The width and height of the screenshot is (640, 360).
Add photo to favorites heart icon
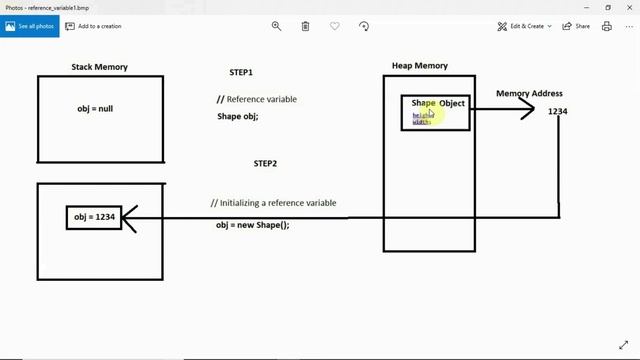[x=335, y=26]
